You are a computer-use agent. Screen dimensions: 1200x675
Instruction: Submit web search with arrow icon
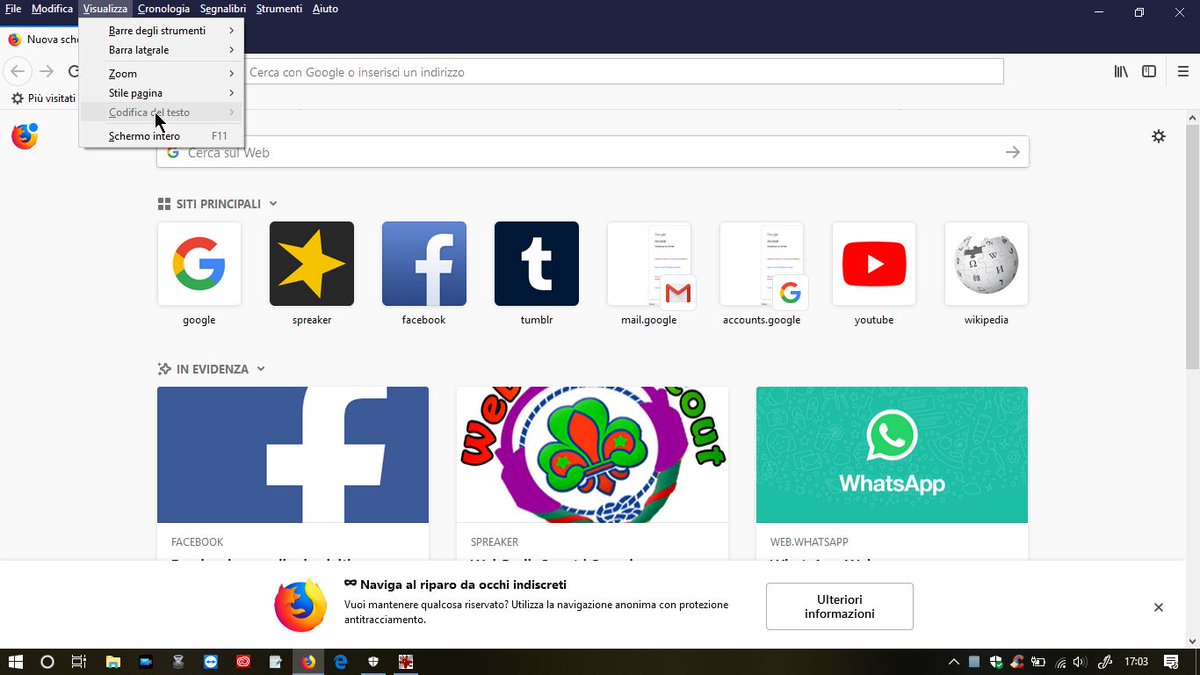[x=1013, y=152]
